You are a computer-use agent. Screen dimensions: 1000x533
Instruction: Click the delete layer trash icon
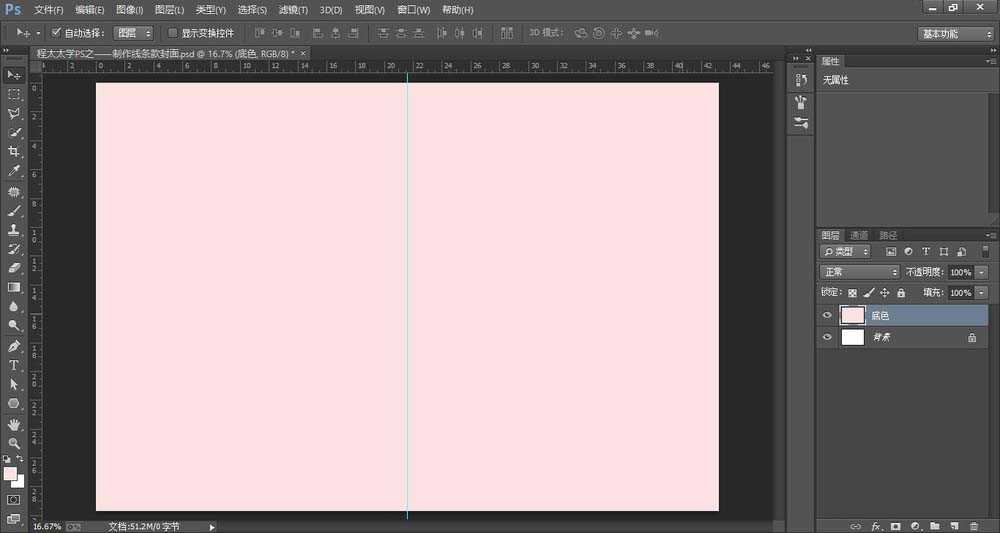point(973,525)
